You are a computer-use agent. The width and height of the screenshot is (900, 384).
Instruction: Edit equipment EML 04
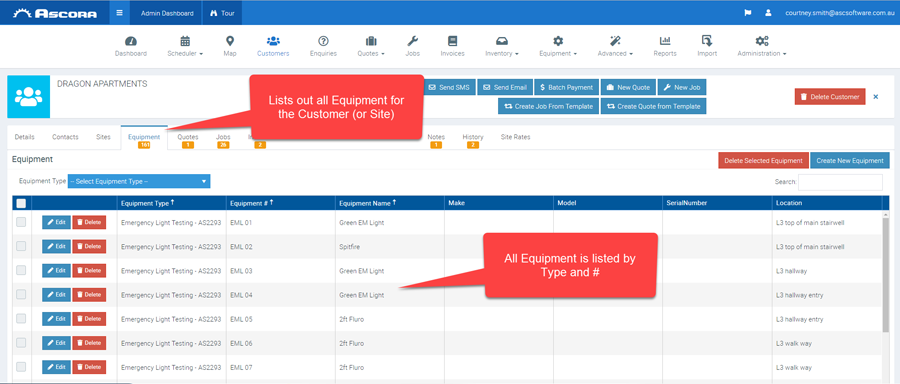56,294
